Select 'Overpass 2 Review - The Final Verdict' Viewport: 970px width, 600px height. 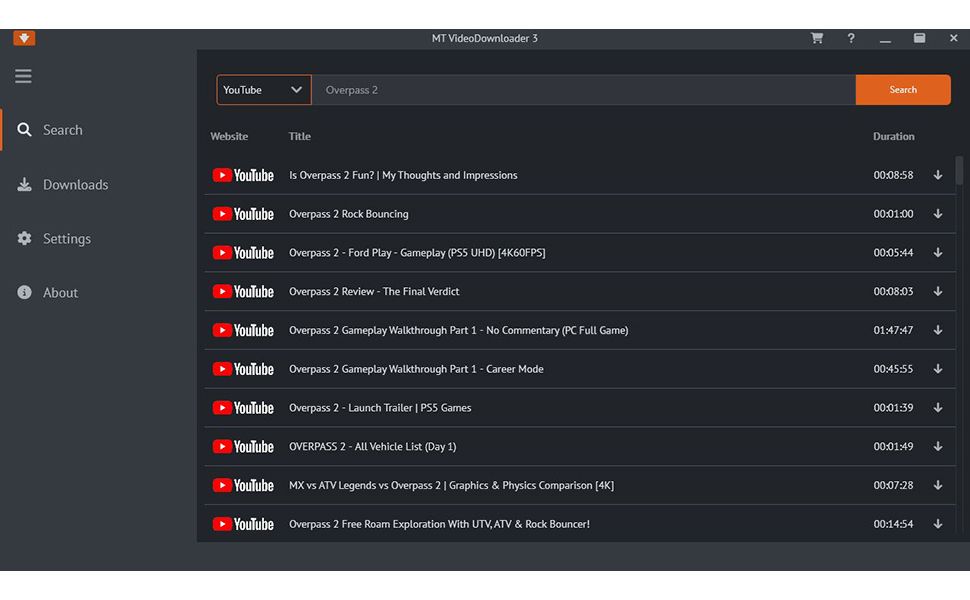(374, 291)
